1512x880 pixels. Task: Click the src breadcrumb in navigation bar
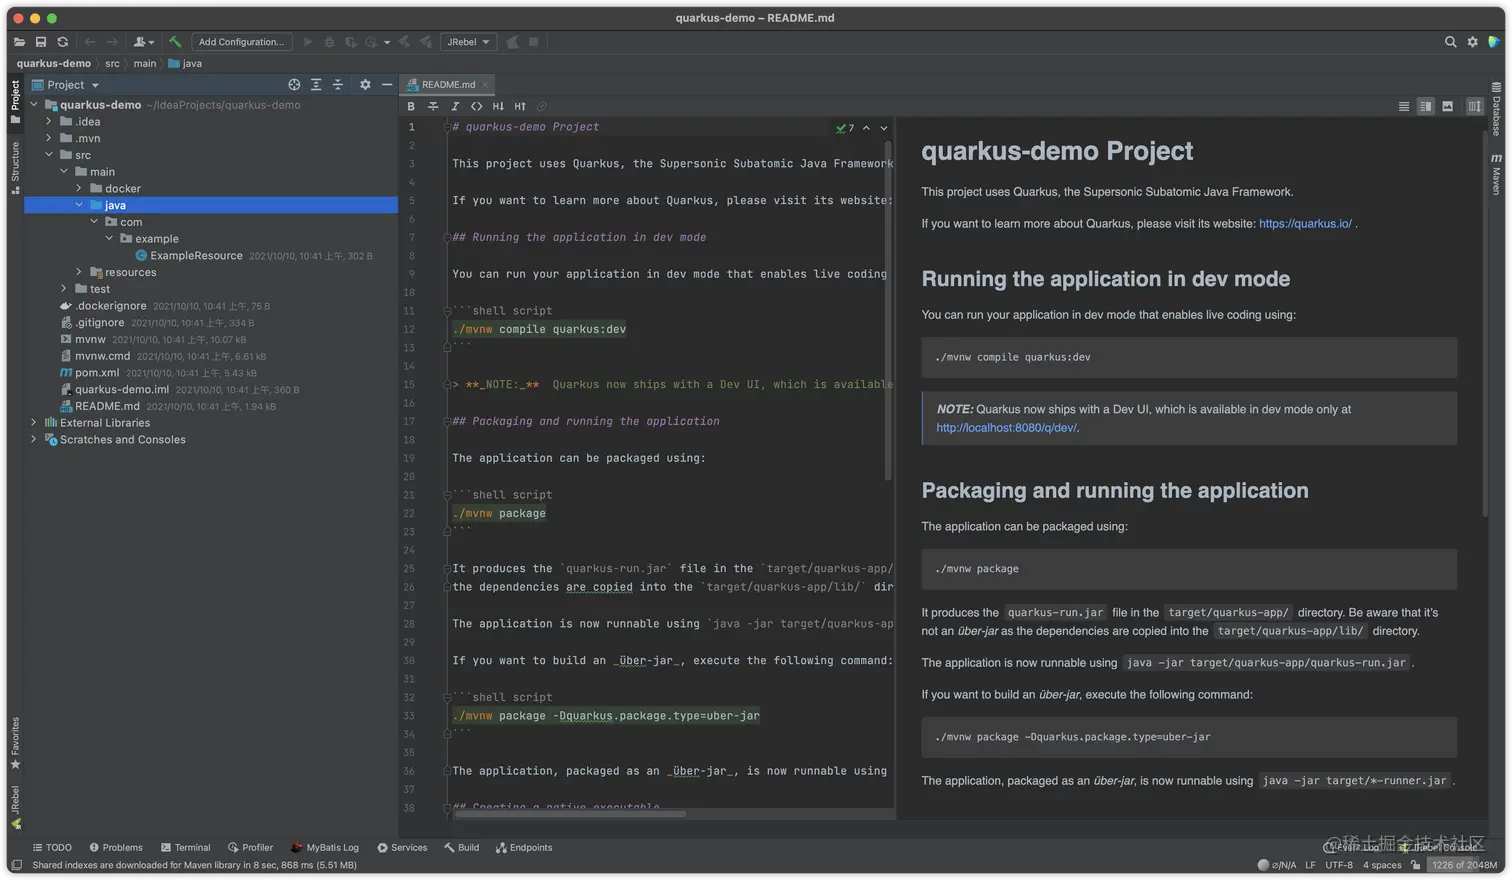(x=112, y=63)
